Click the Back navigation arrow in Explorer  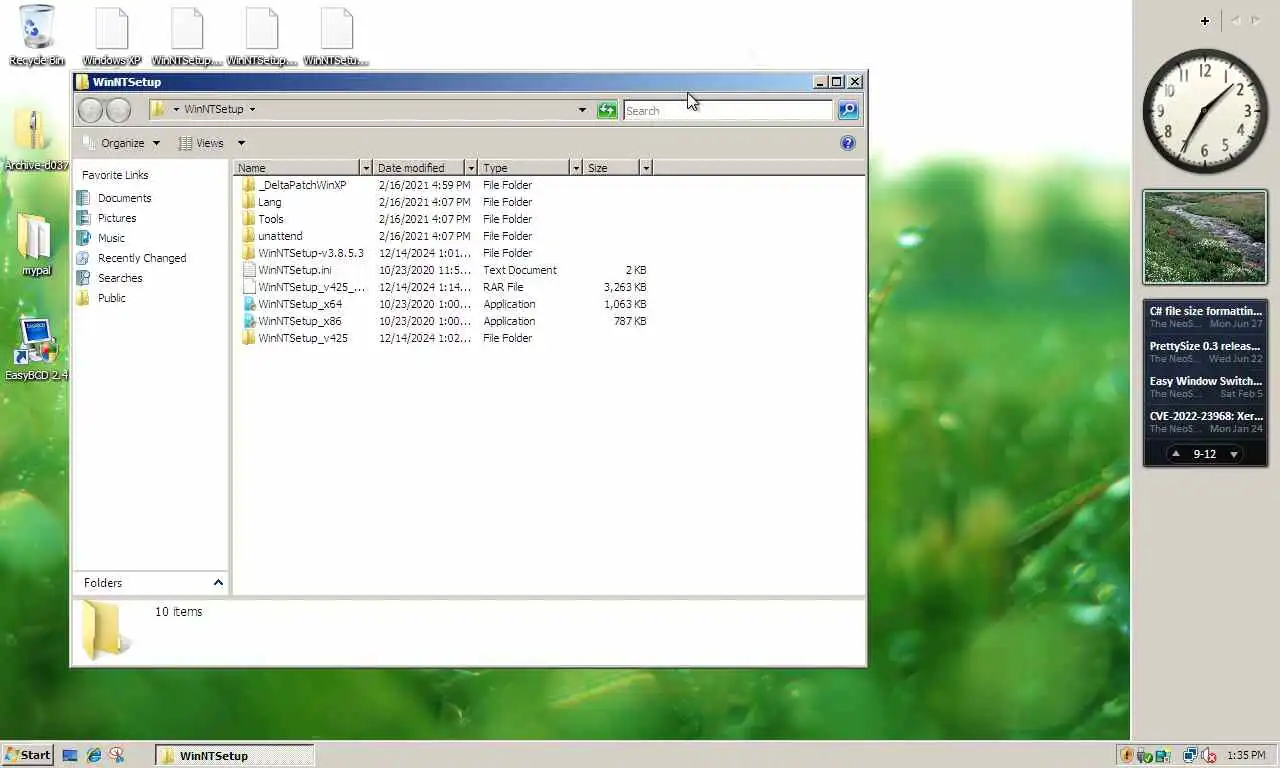point(91,110)
